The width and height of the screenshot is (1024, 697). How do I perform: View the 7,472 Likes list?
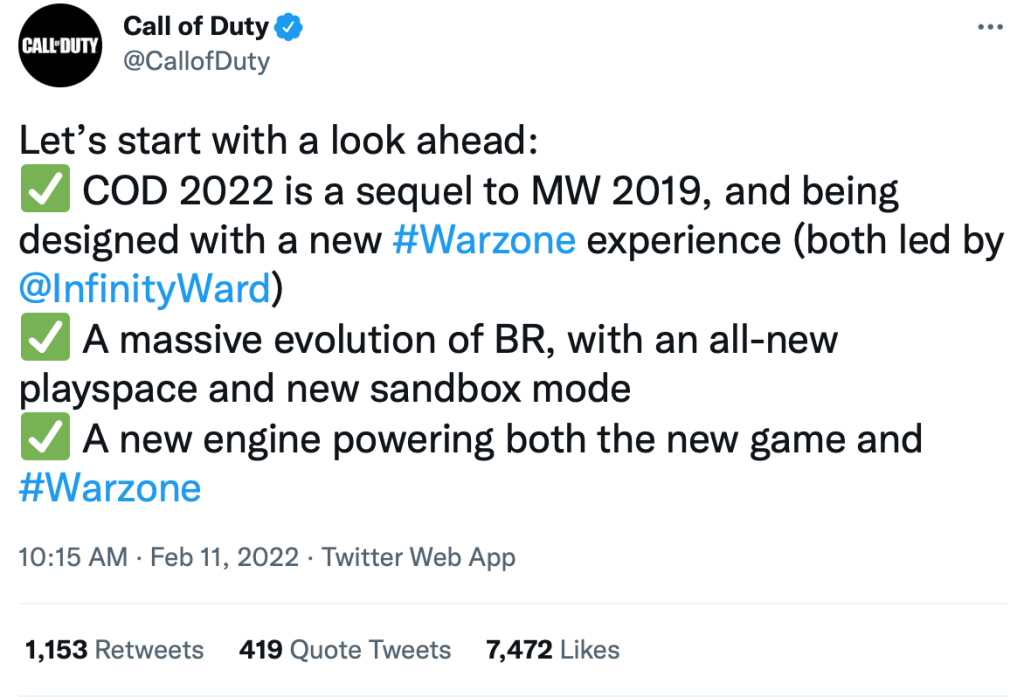click(552, 649)
